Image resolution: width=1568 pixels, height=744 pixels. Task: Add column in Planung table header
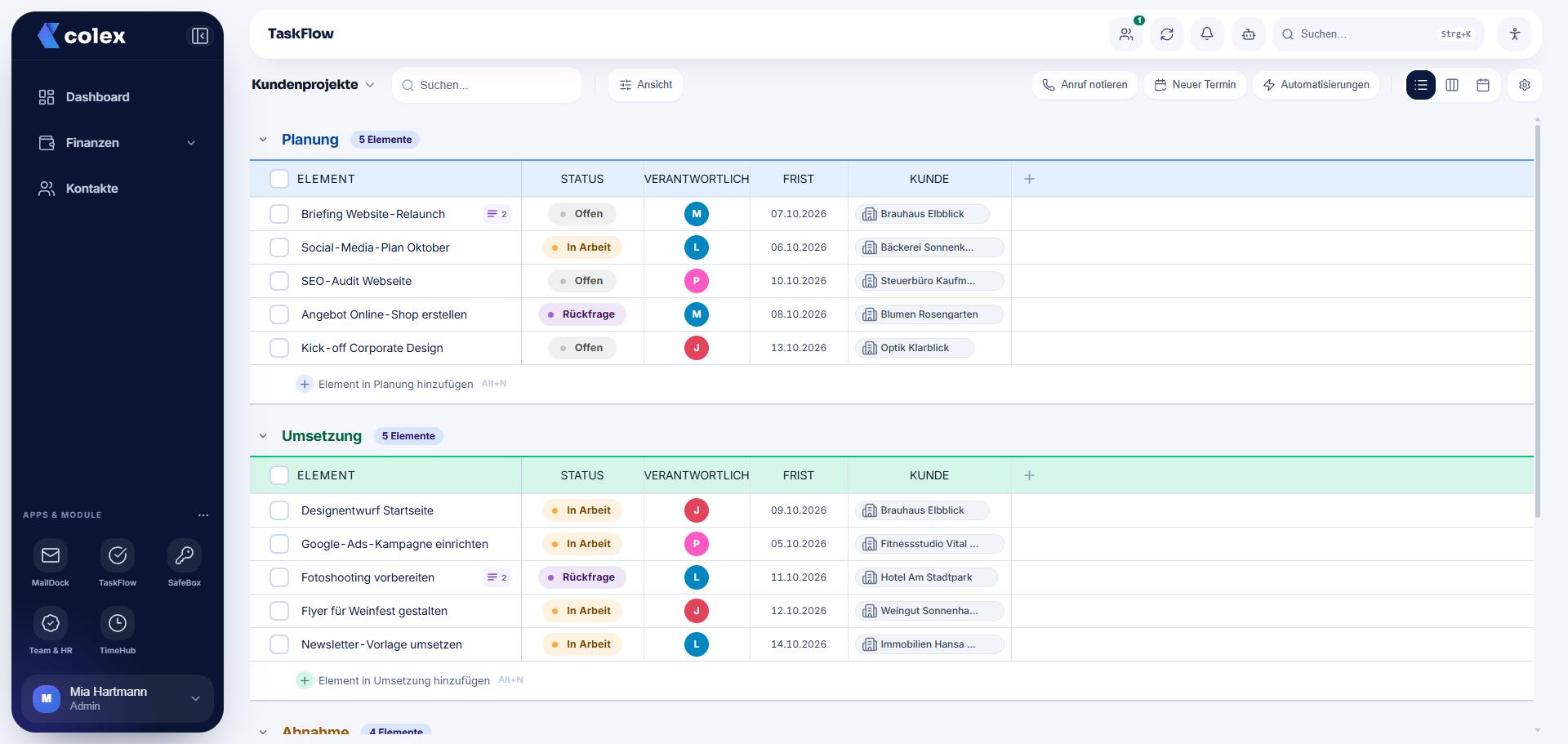(1029, 179)
